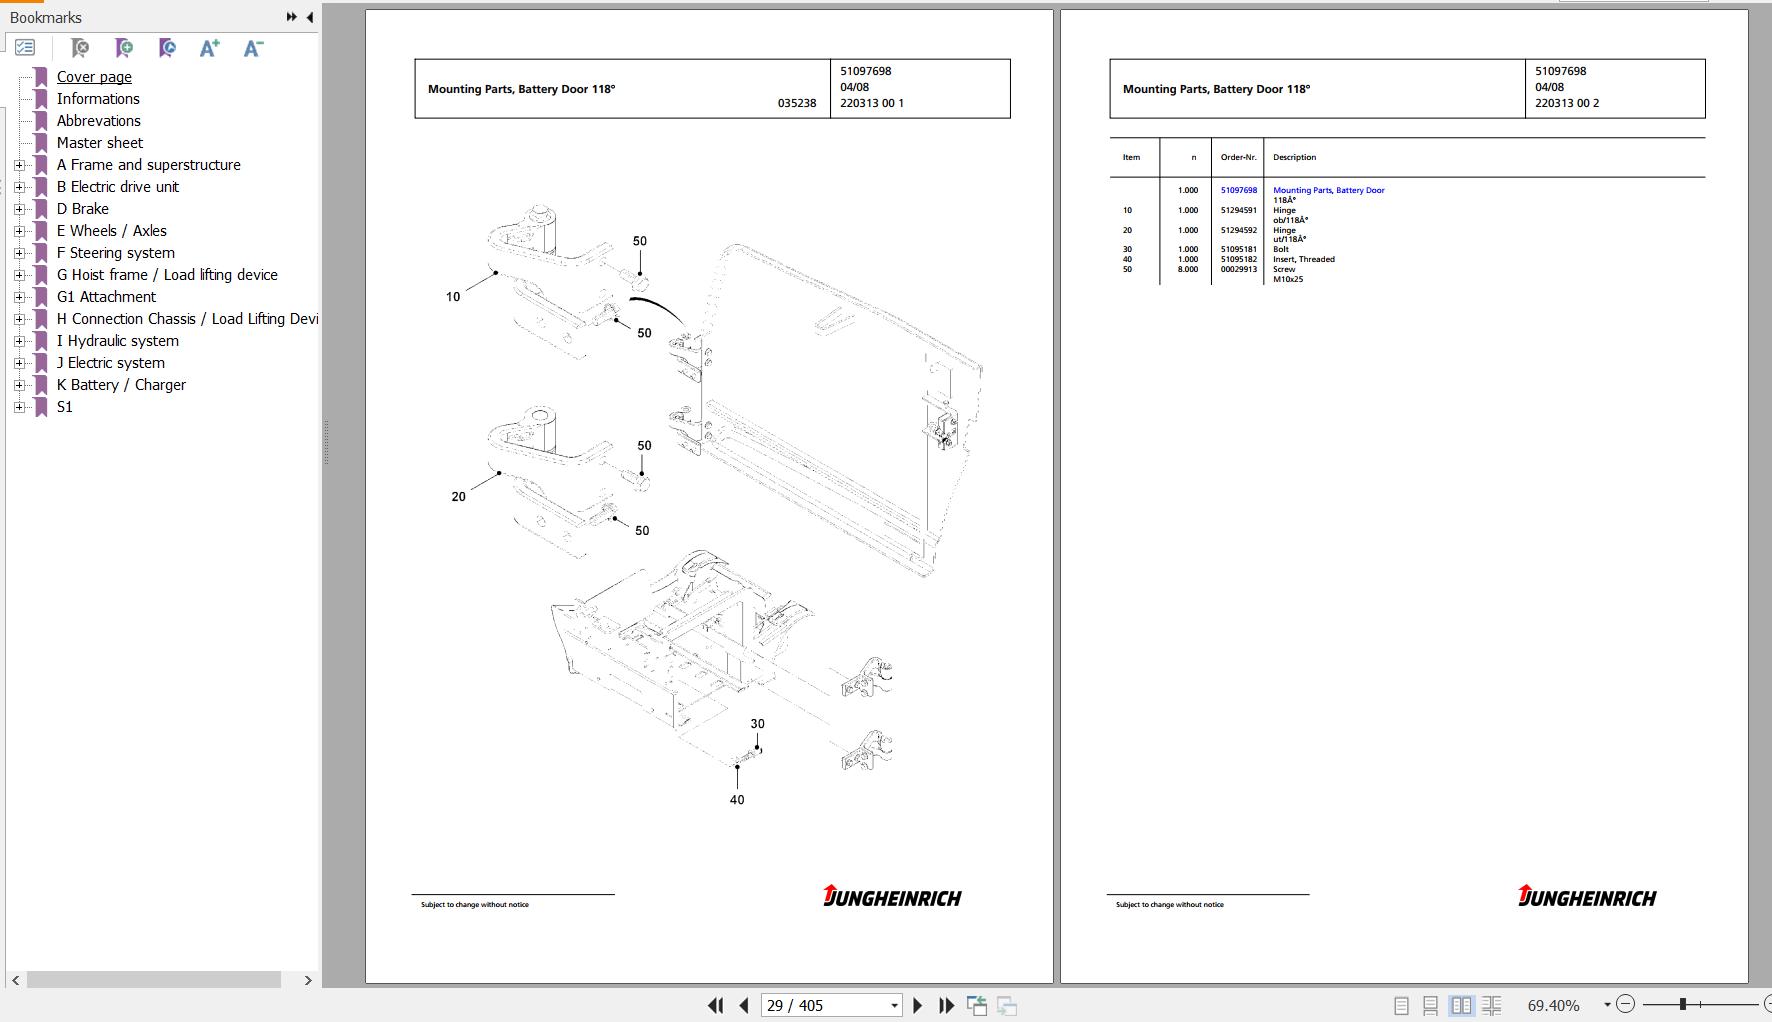Screen dimensions: 1772x1022
Task: Click the add new bookmark icon
Action: click(x=124, y=48)
